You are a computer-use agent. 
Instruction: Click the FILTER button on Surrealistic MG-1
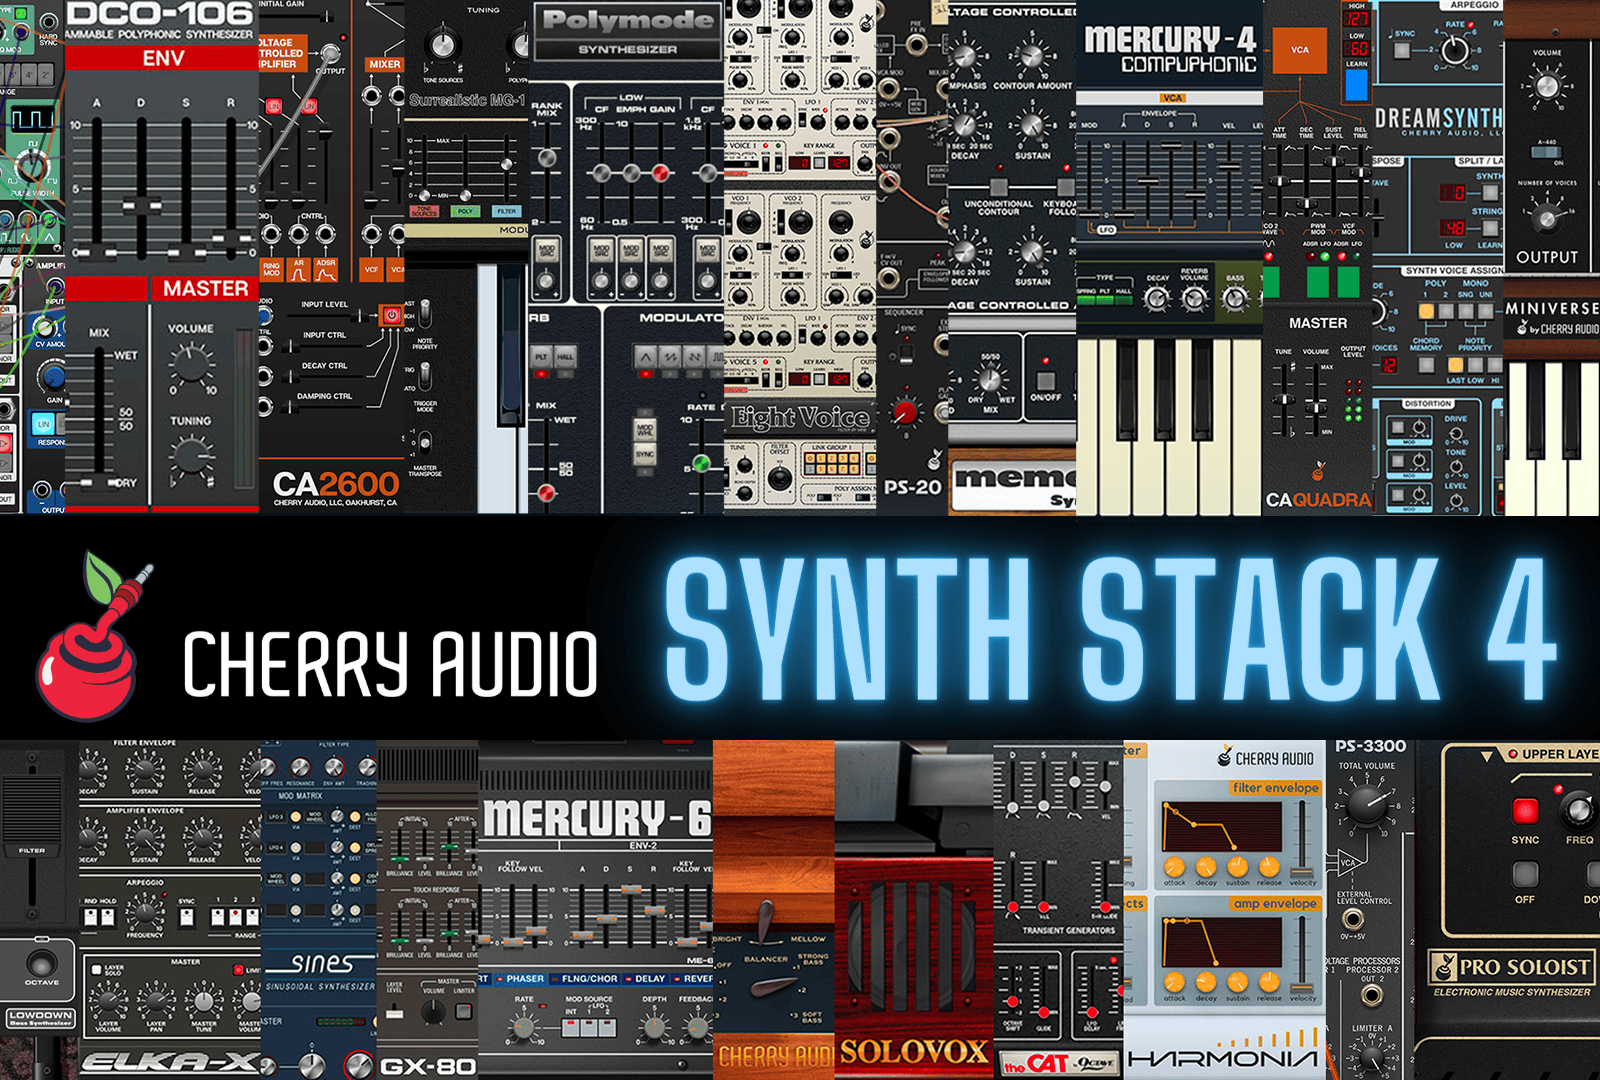507,211
